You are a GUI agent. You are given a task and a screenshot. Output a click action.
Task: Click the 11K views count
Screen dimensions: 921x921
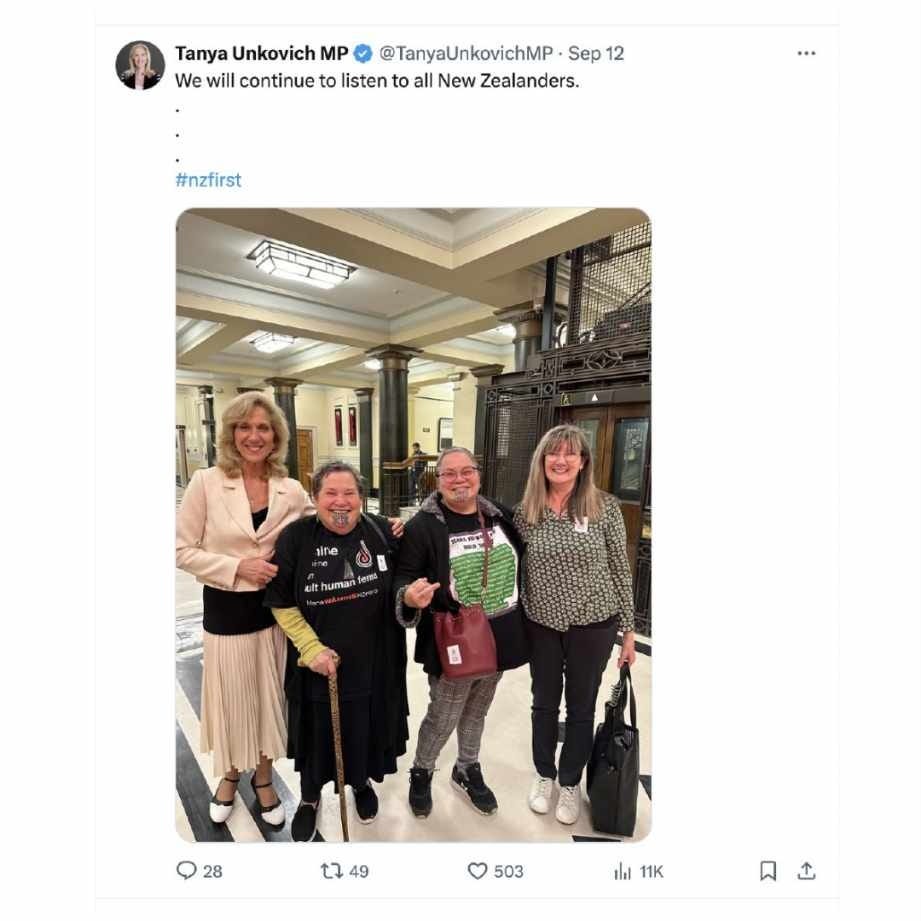[x=651, y=872]
